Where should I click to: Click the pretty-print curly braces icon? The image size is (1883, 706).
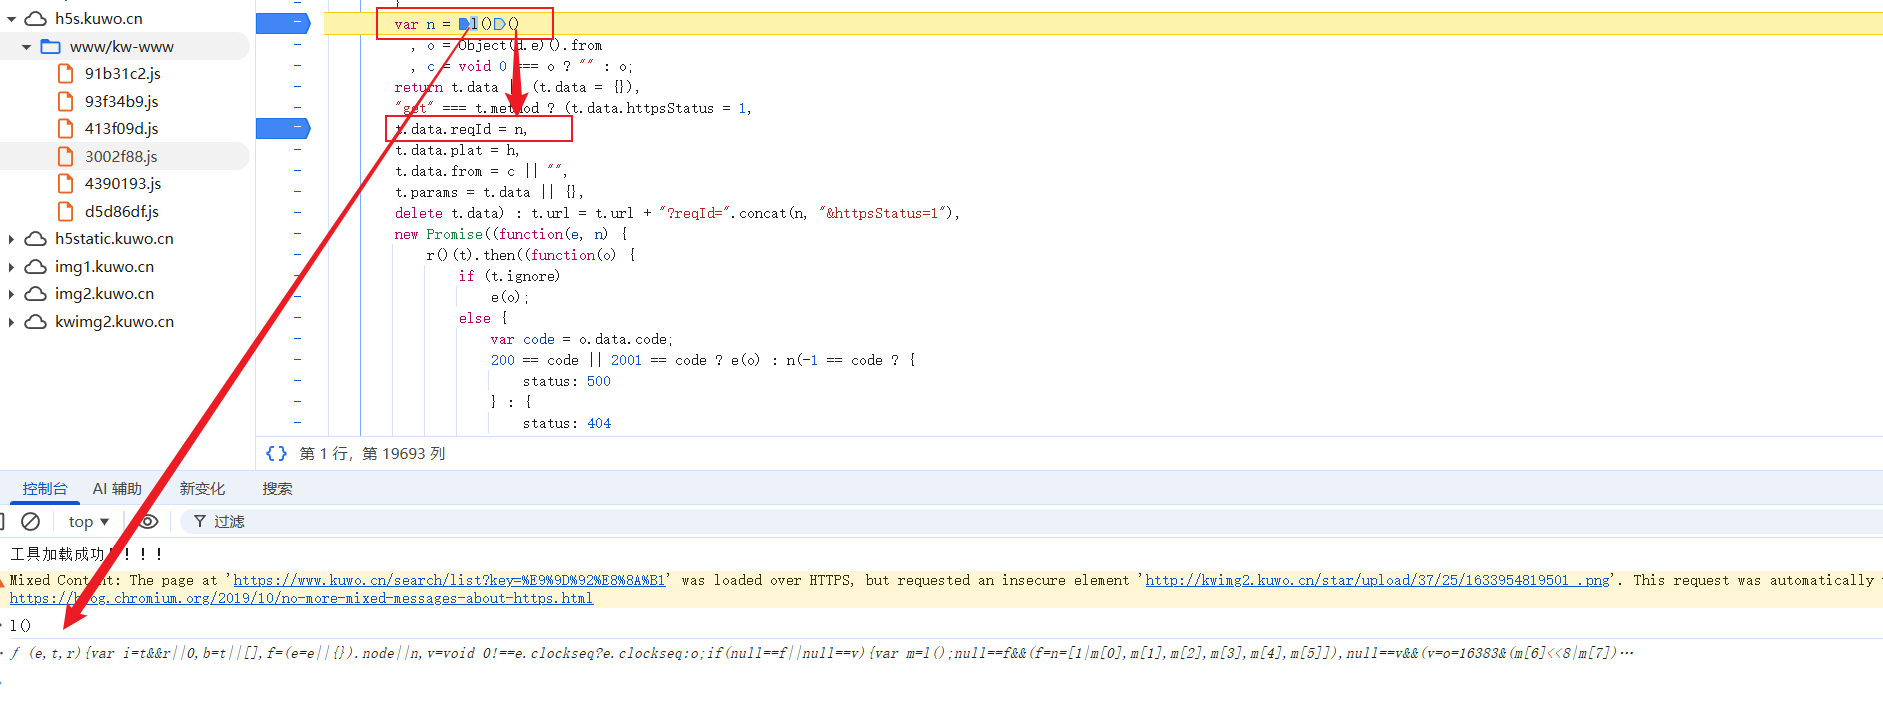[x=276, y=454]
